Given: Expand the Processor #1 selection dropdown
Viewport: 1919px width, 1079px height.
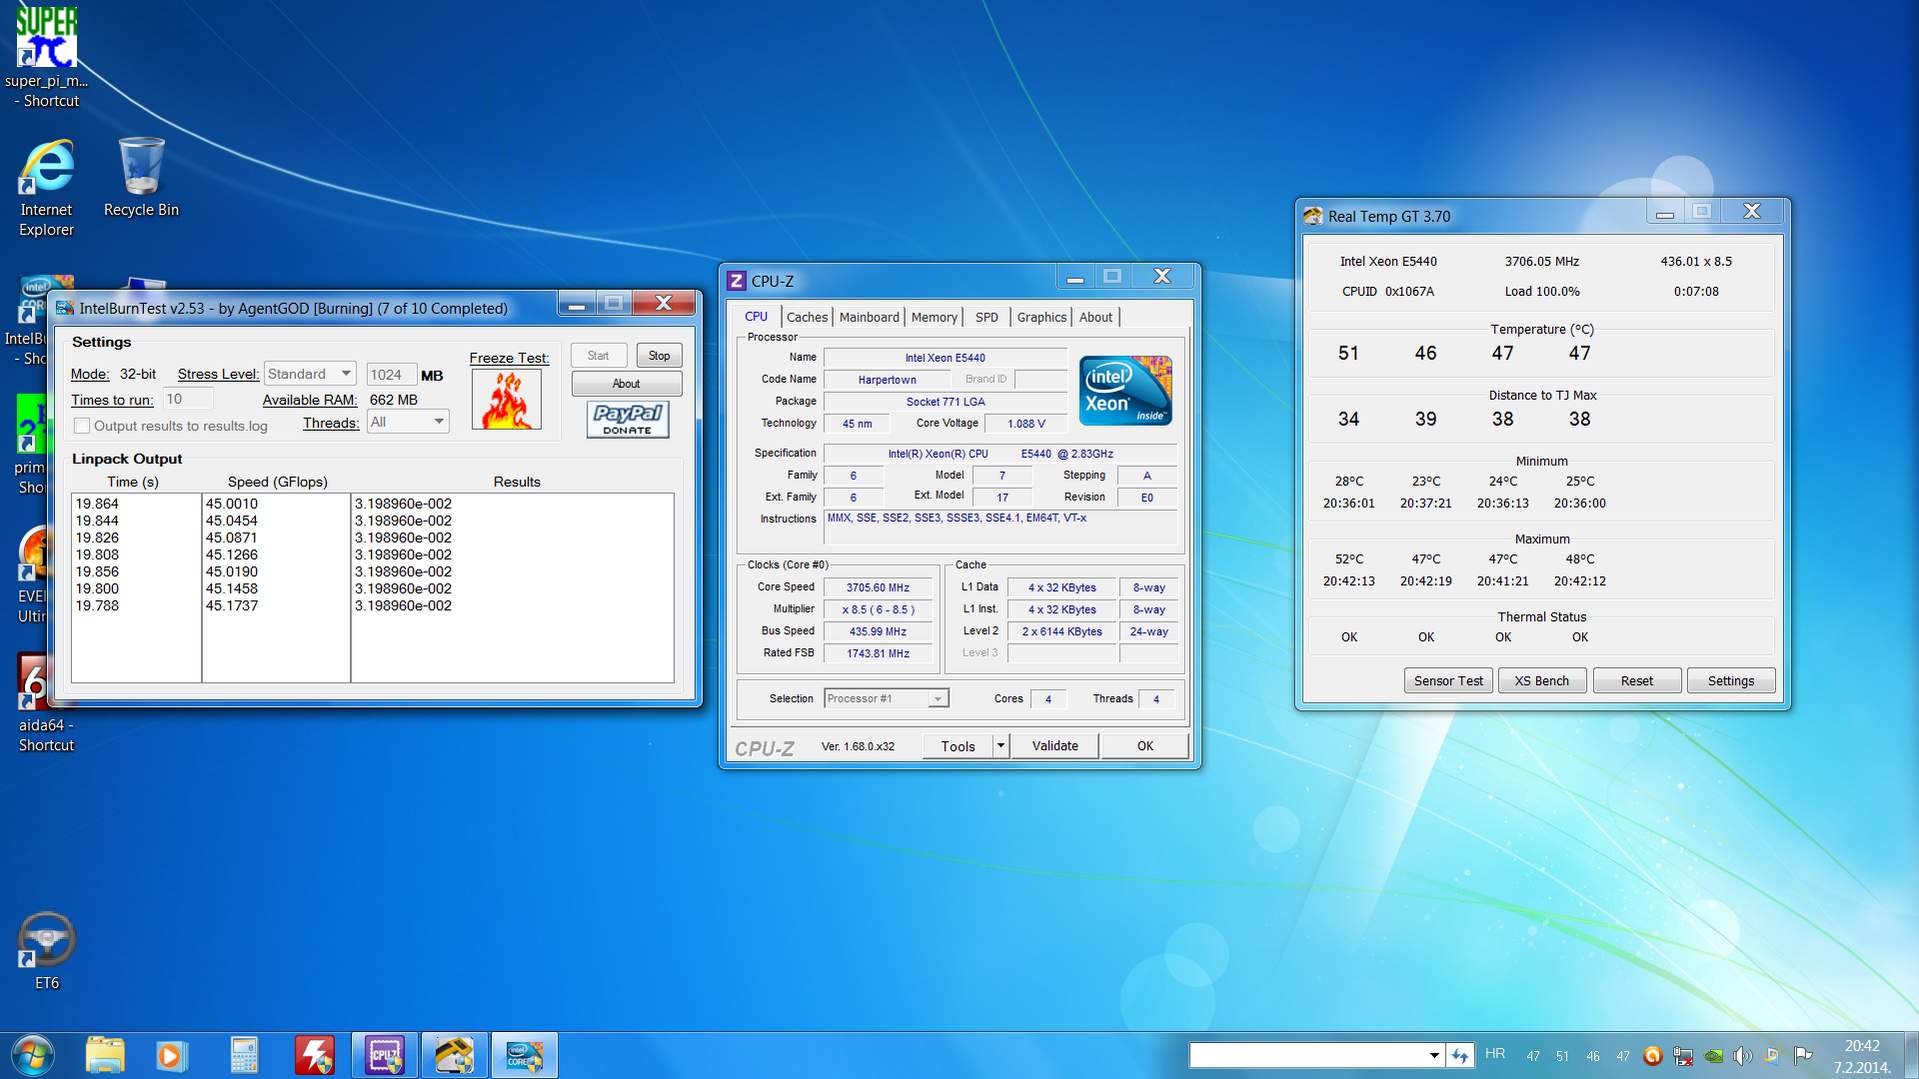Looking at the screenshot, I should point(937,699).
